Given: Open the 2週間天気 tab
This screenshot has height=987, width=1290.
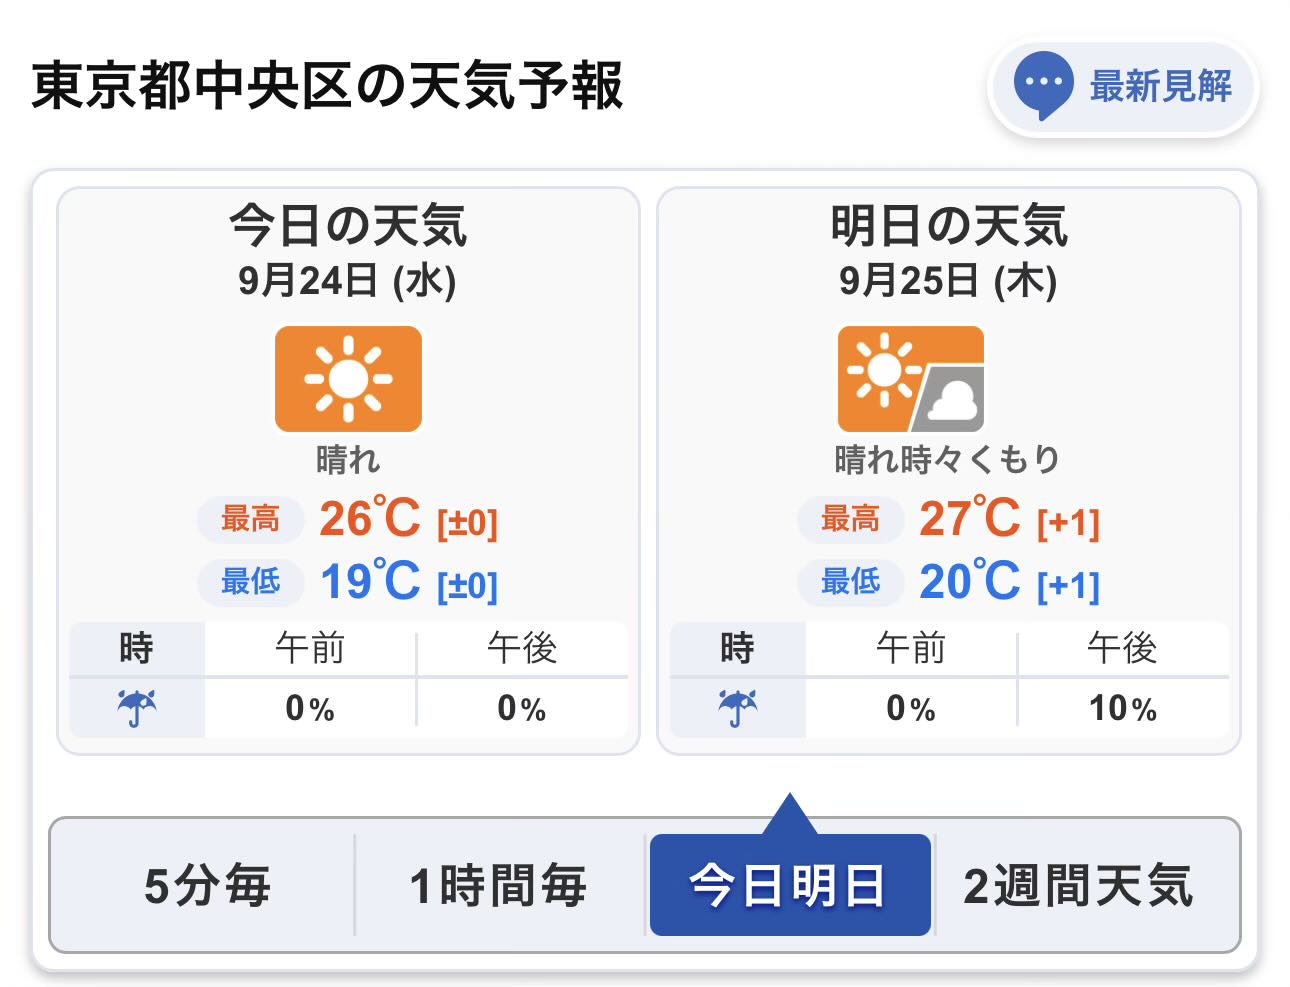Looking at the screenshot, I should [x=1078, y=886].
